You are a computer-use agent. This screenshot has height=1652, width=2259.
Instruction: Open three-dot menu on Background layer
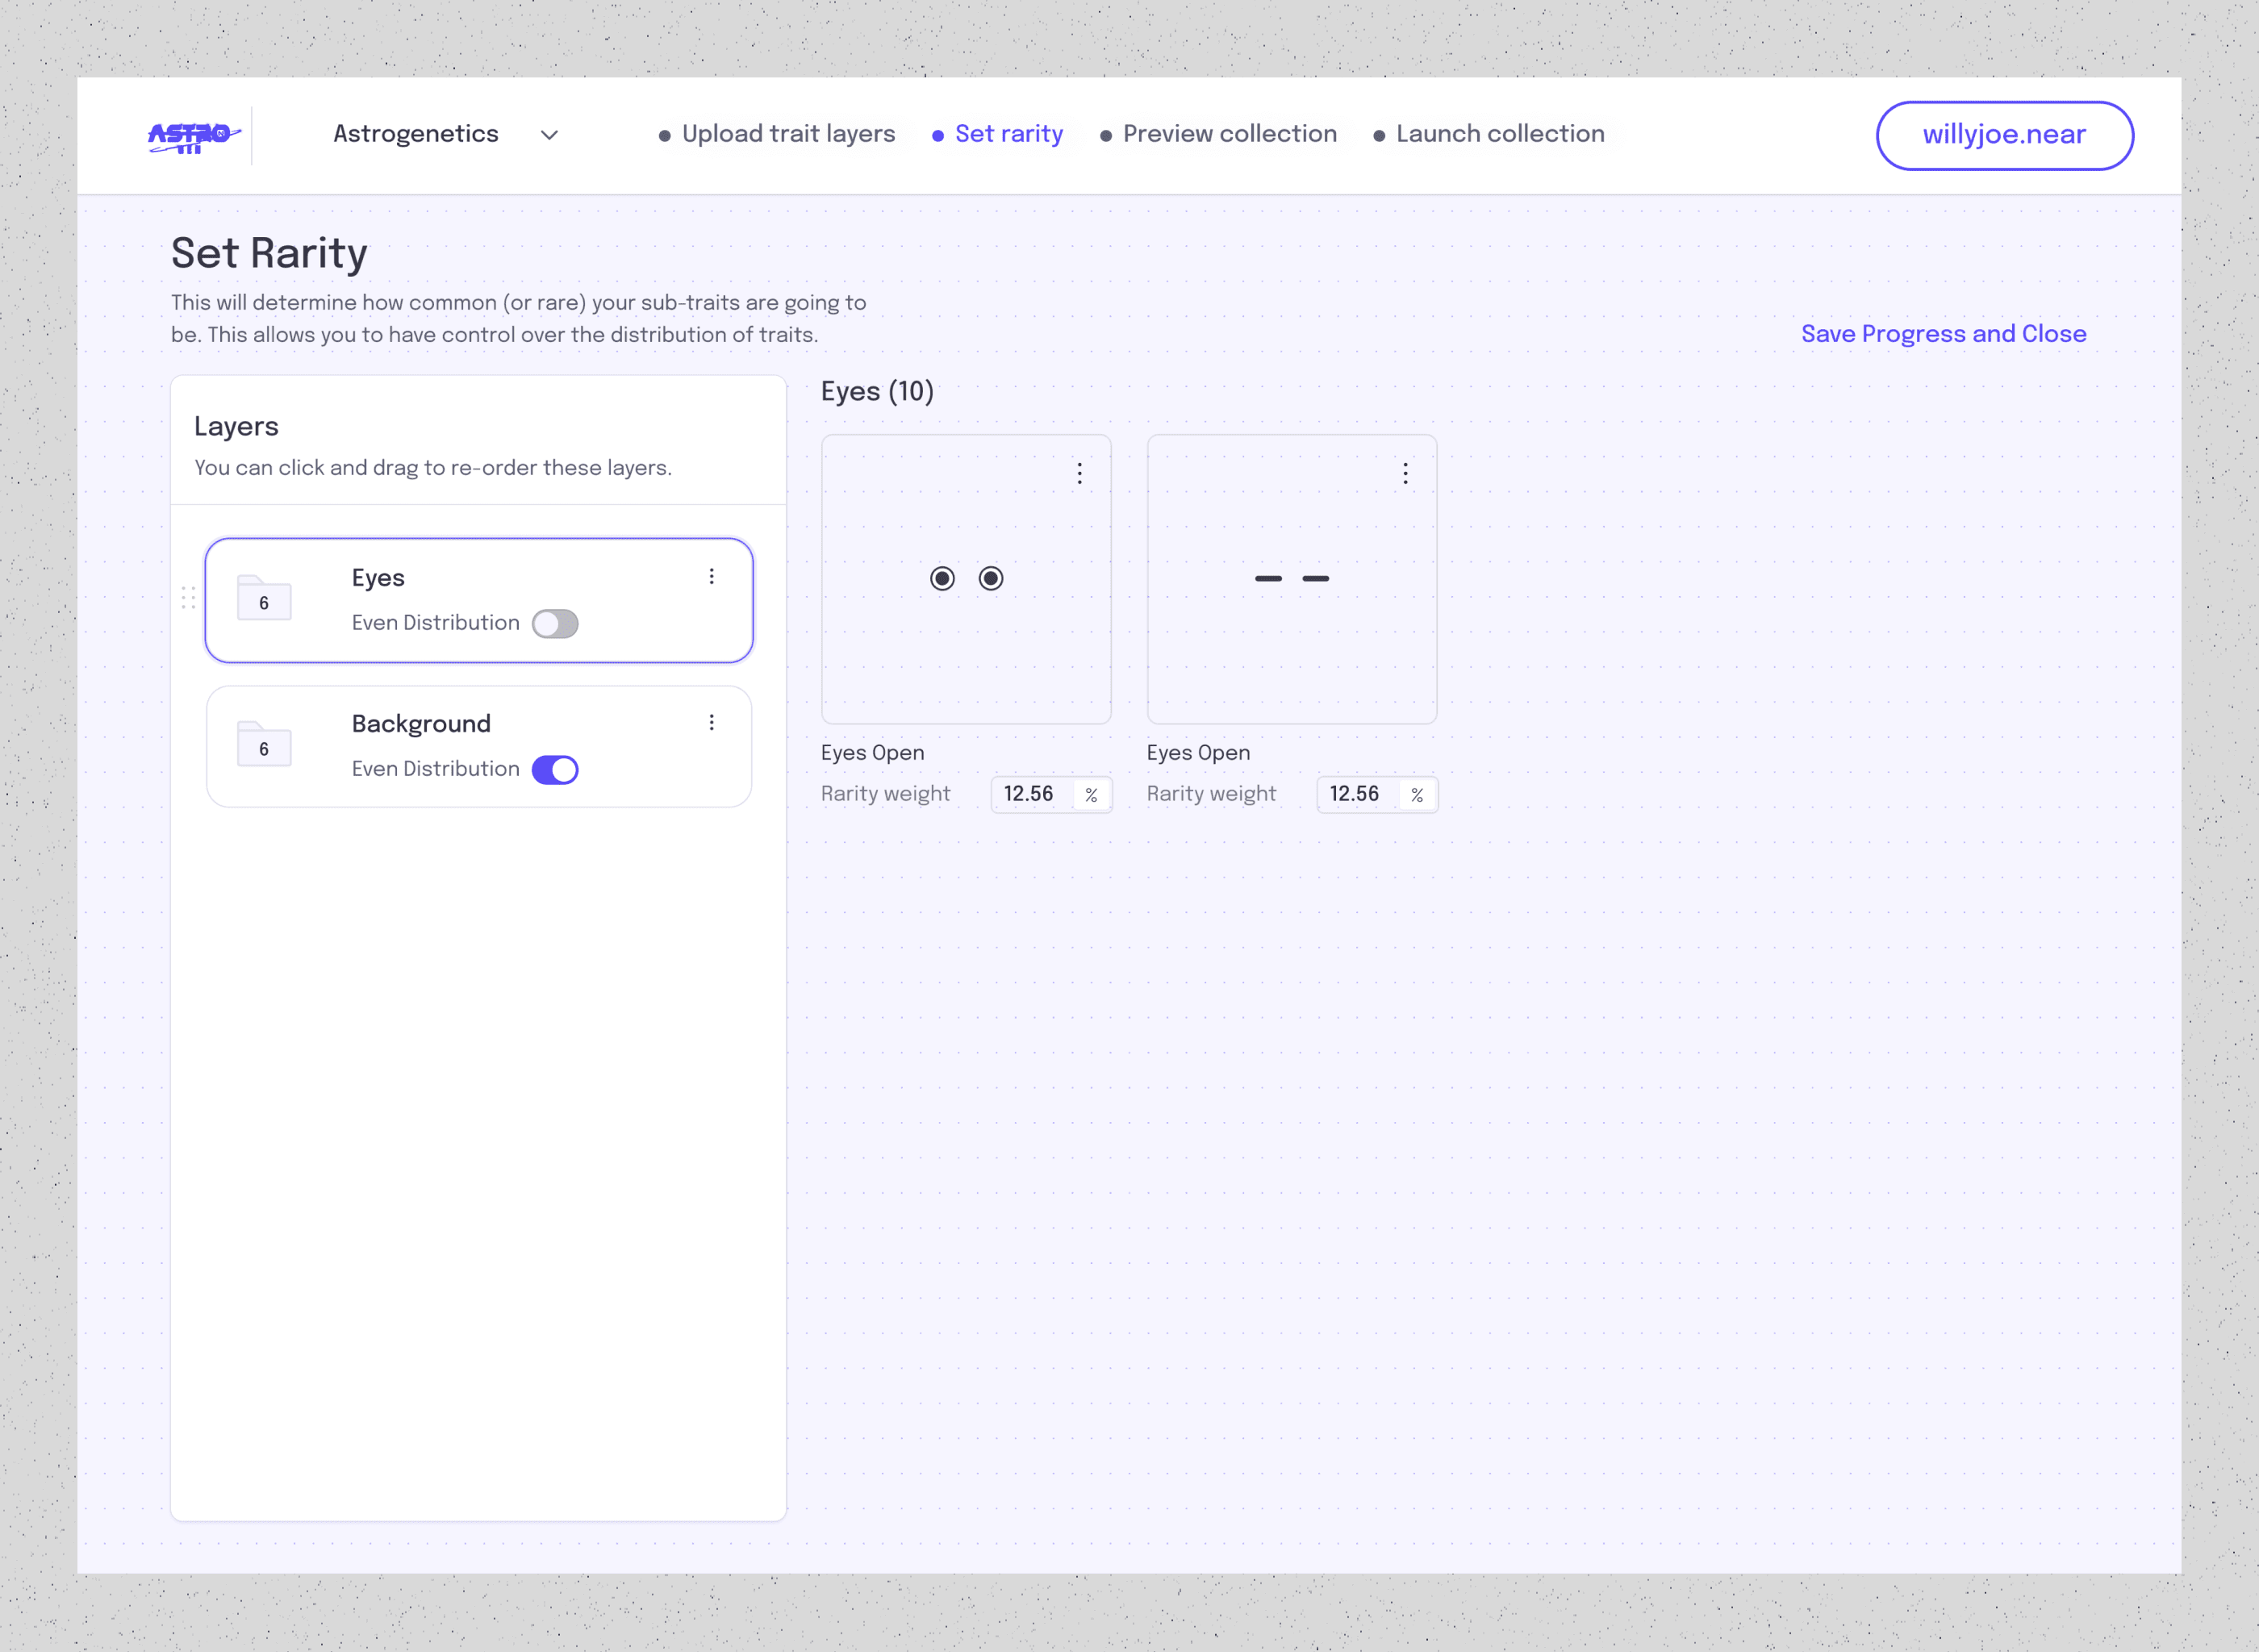point(711,723)
